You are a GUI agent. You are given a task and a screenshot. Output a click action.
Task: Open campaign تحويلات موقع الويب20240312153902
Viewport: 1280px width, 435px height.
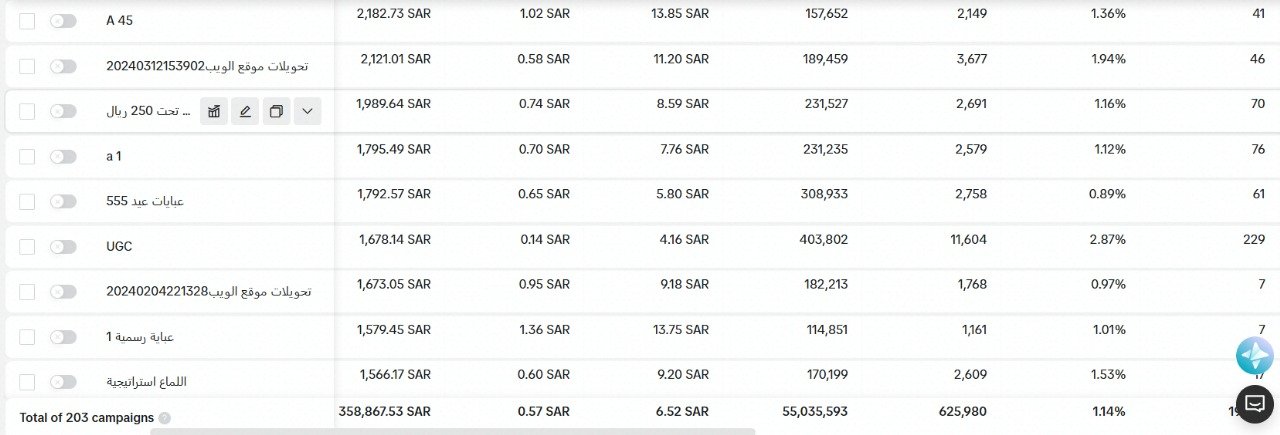click(x=207, y=66)
